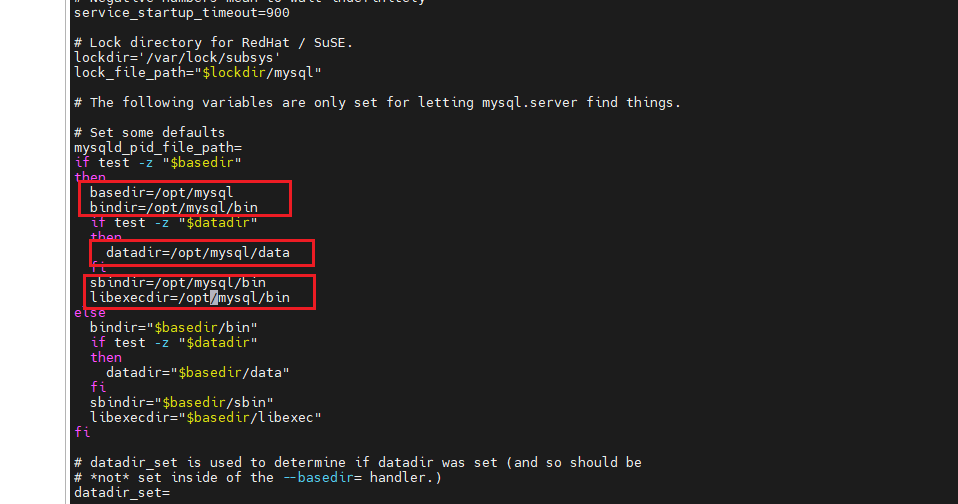Click the cyan --basedir= text
The height and width of the screenshot is (504, 958).
318,477
